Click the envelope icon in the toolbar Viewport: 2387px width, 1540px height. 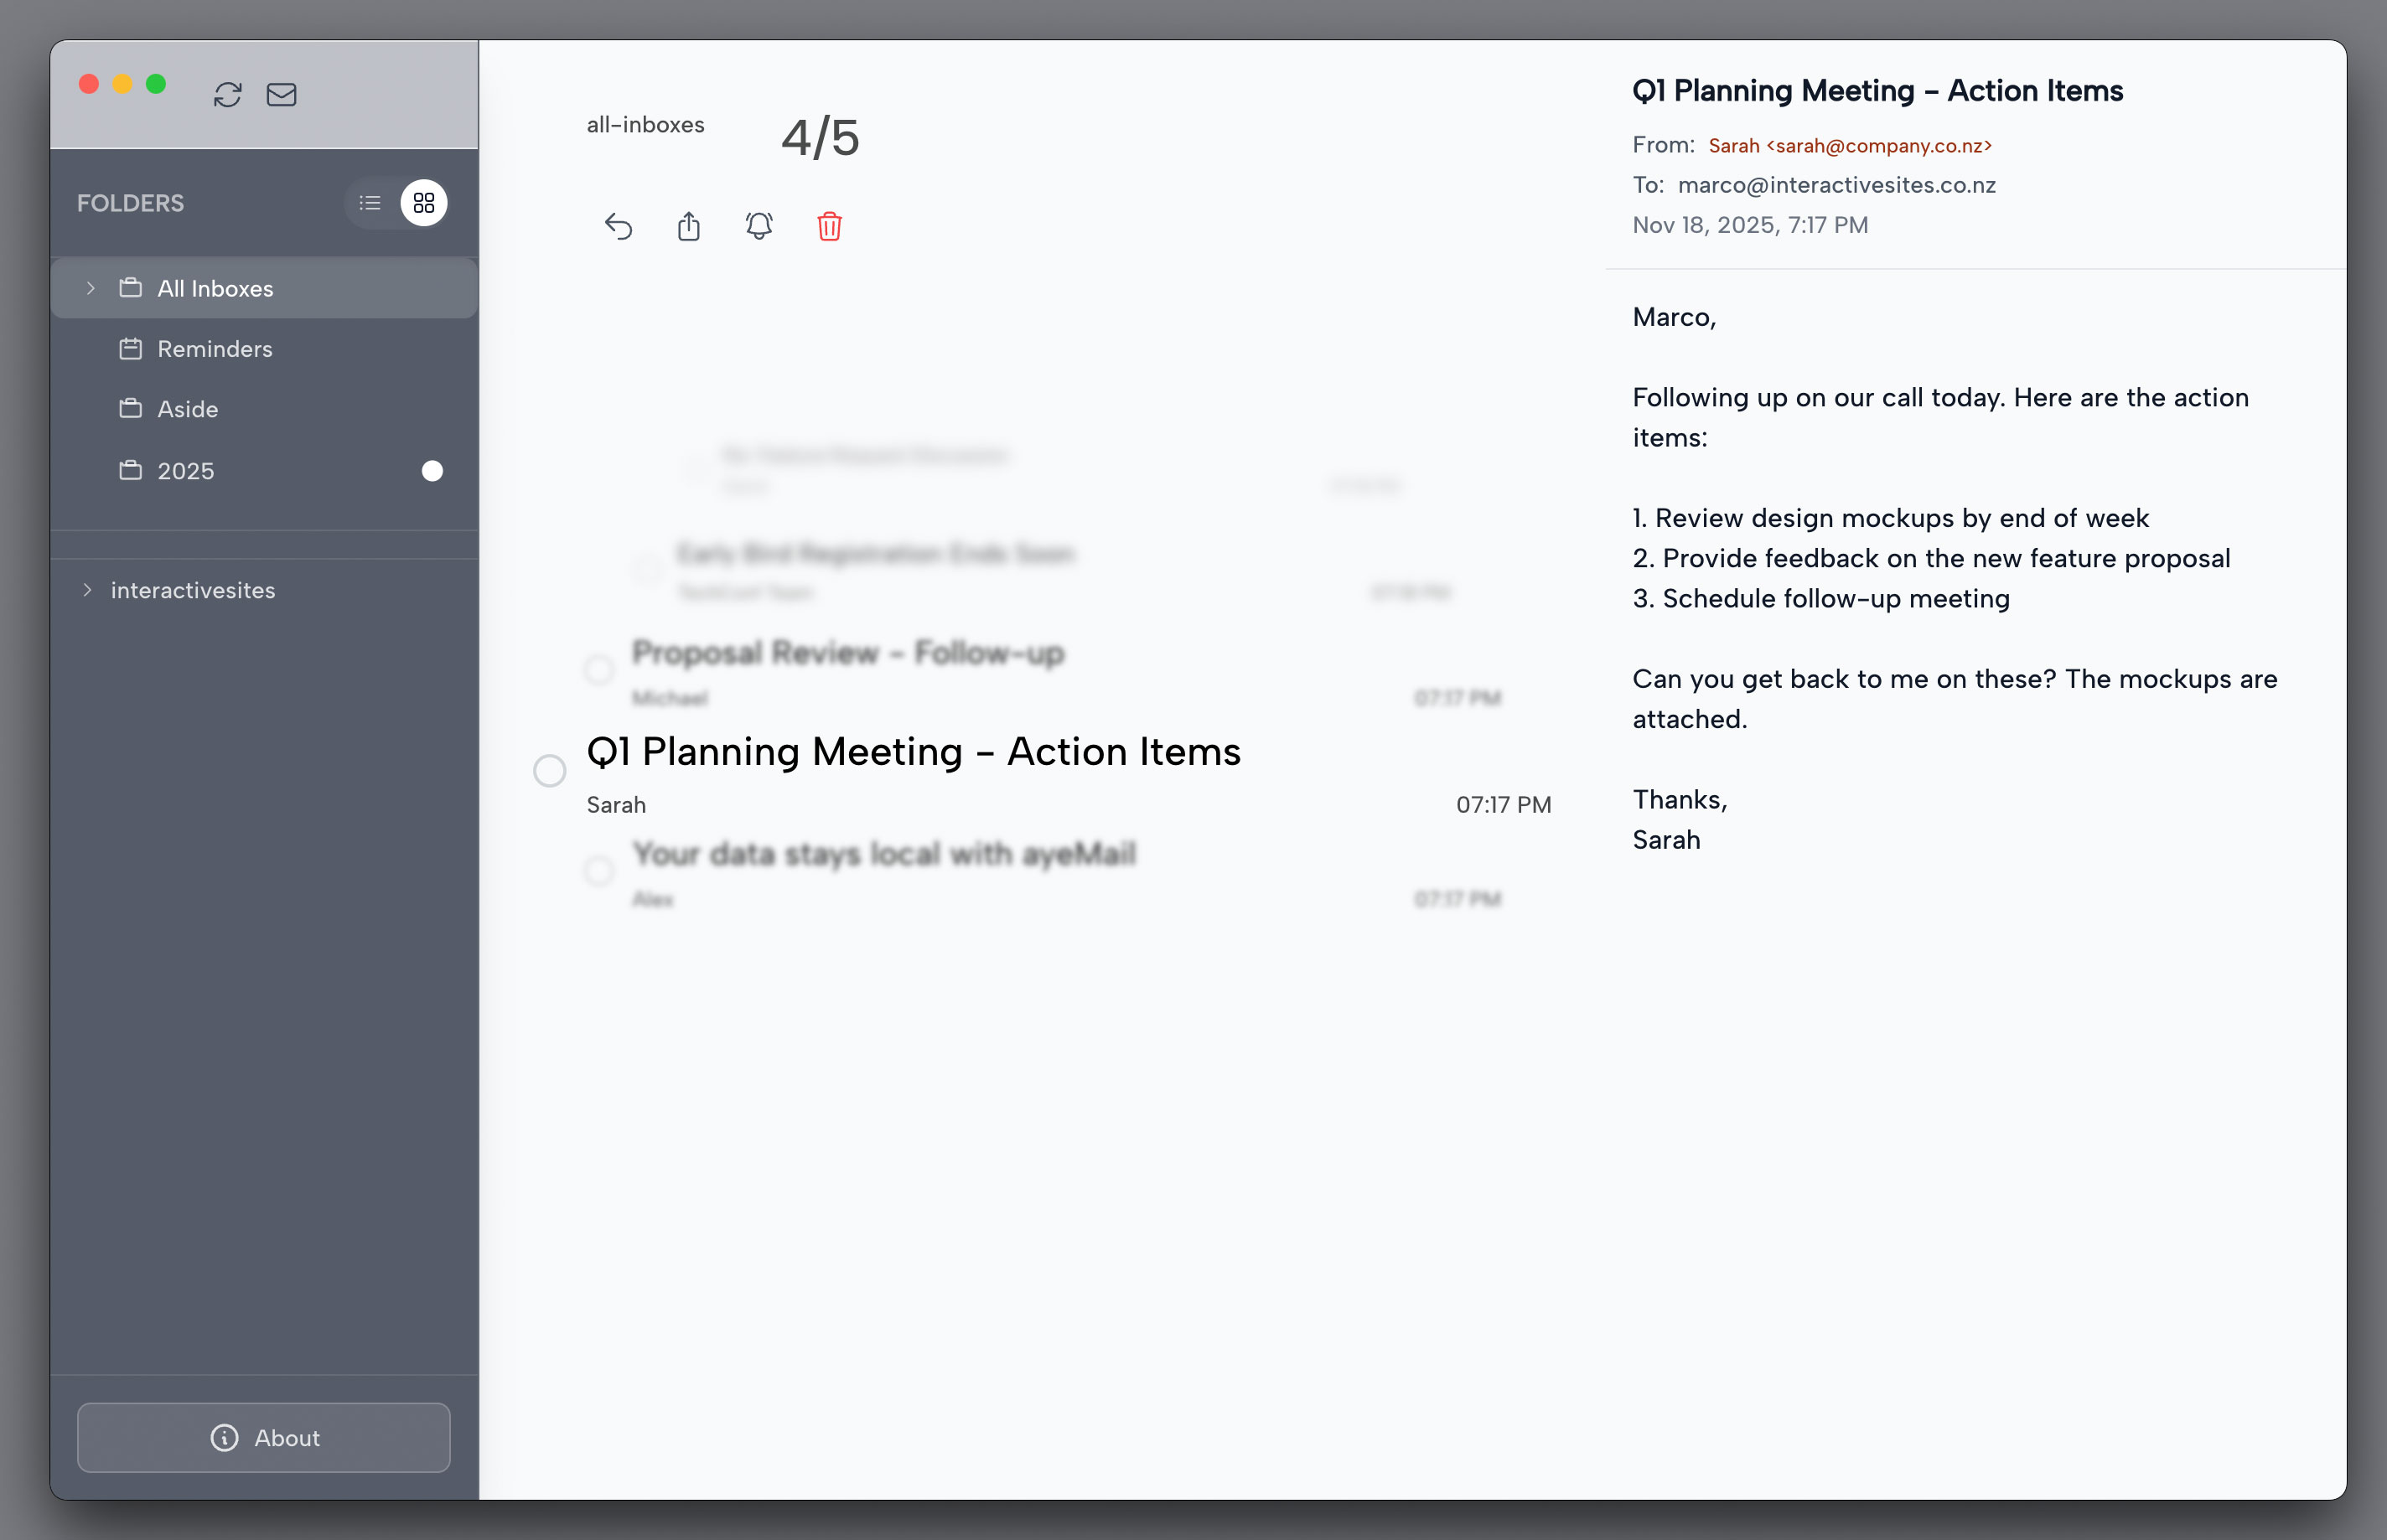[x=281, y=95]
